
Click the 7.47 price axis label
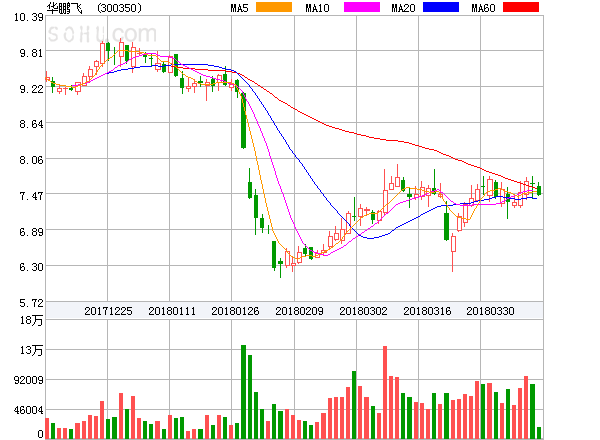point(31,196)
